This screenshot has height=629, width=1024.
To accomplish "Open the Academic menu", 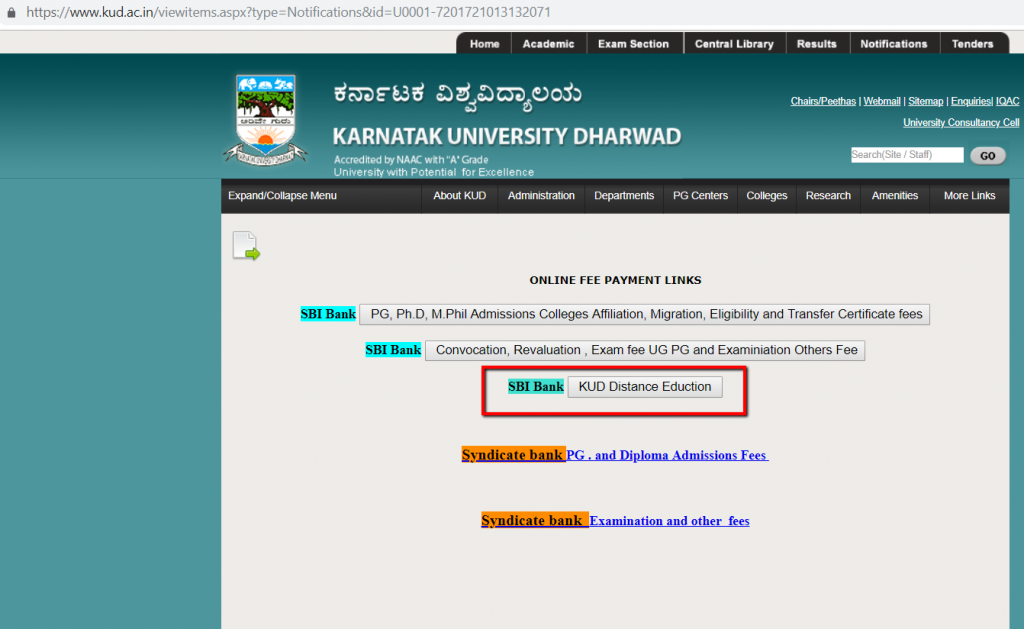I will [548, 43].
